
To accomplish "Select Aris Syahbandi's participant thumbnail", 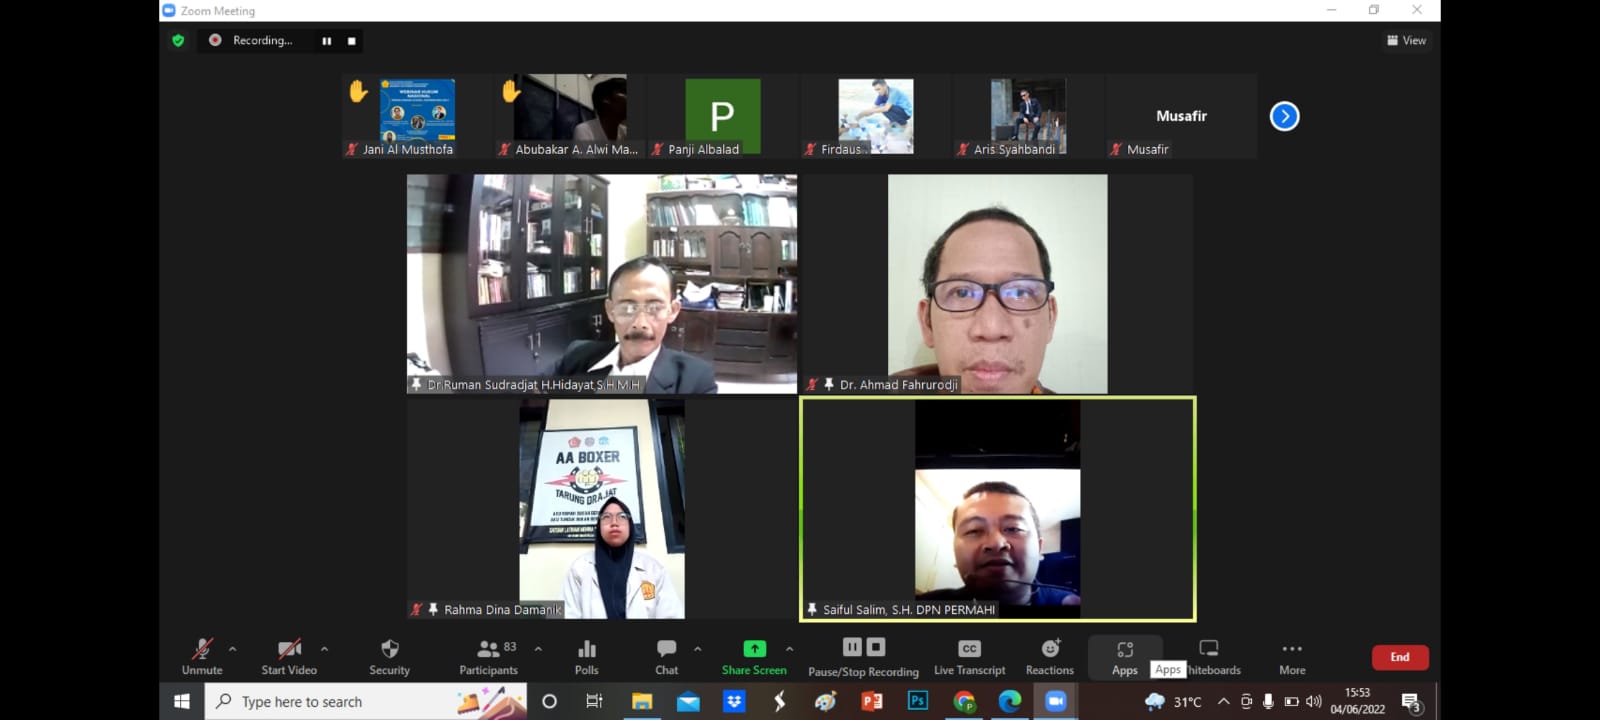I will coord(1028,116).
